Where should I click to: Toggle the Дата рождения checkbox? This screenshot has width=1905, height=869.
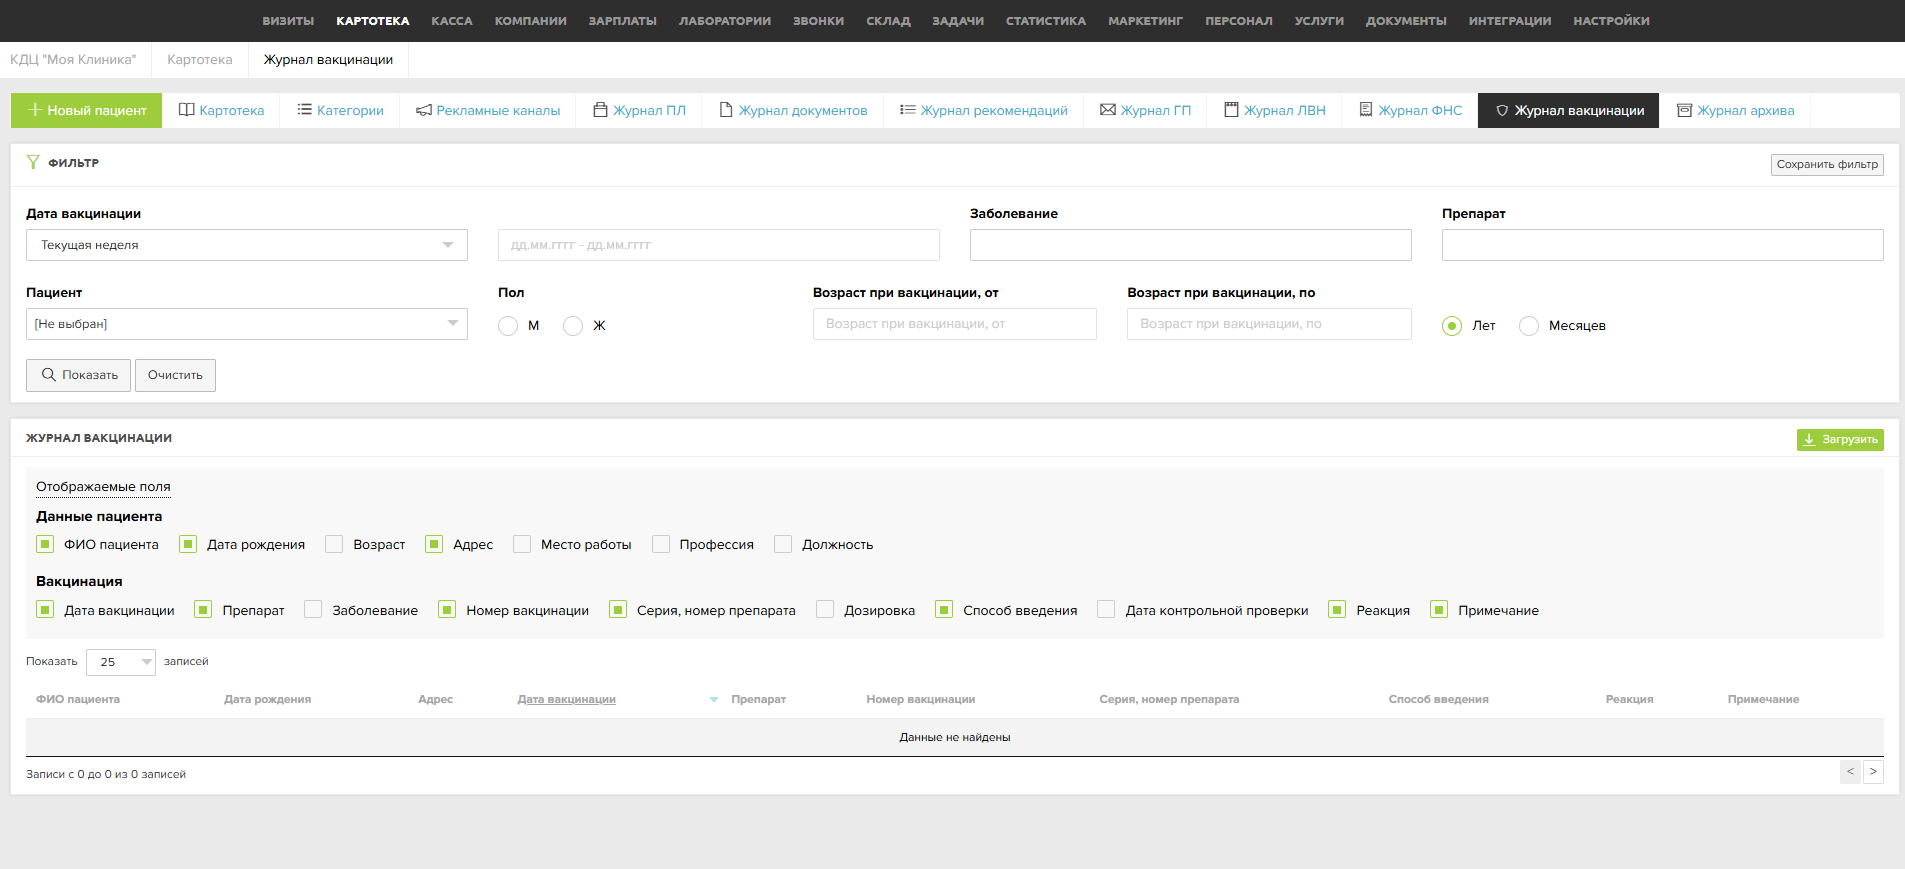click(188, 544)
